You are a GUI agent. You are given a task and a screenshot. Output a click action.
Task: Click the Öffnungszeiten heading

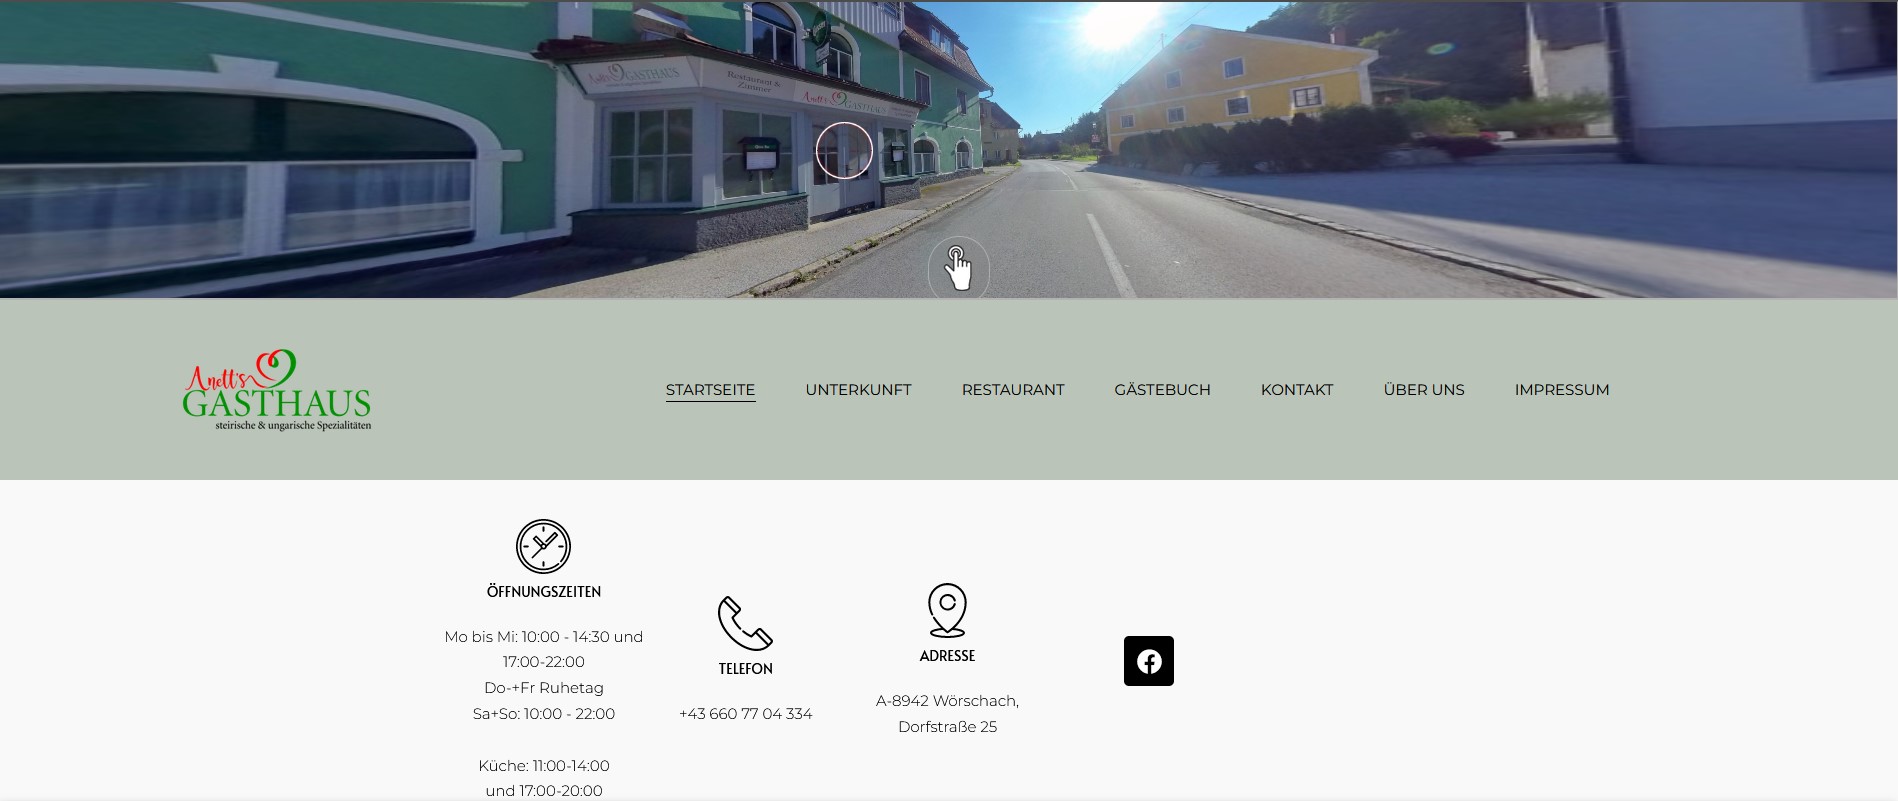point(543,592)
